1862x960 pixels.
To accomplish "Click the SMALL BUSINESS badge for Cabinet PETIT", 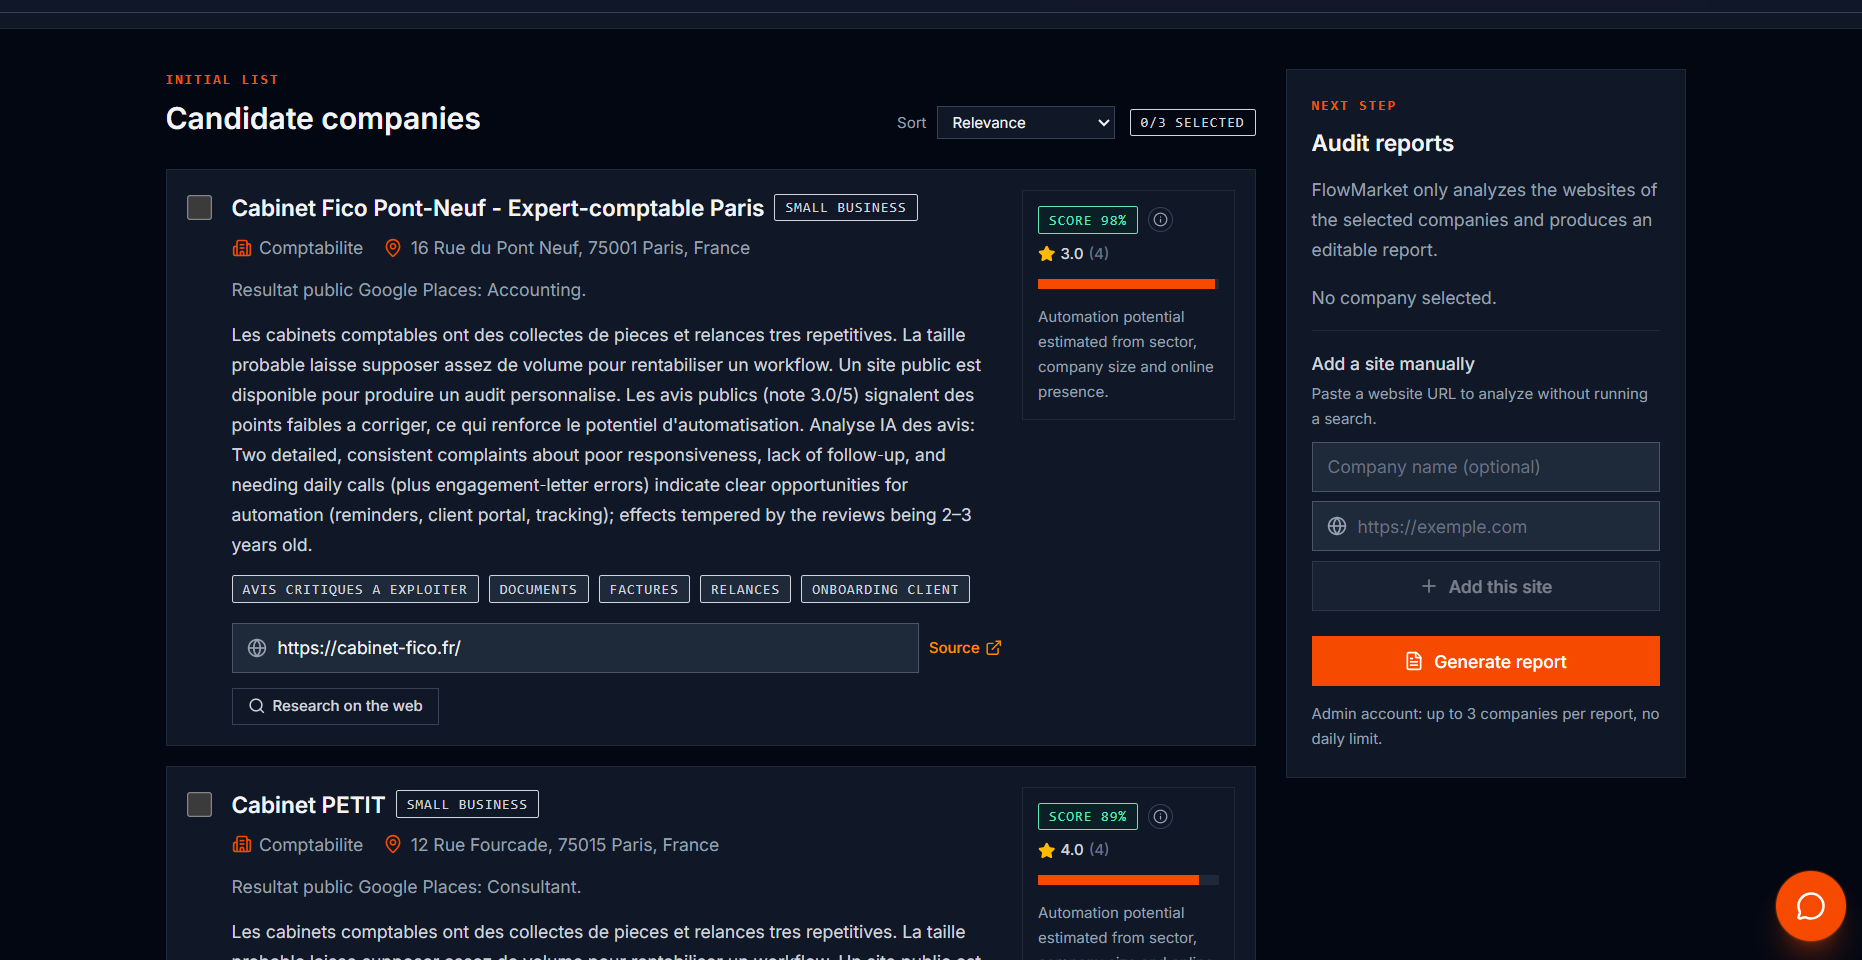I will point(467,804).
